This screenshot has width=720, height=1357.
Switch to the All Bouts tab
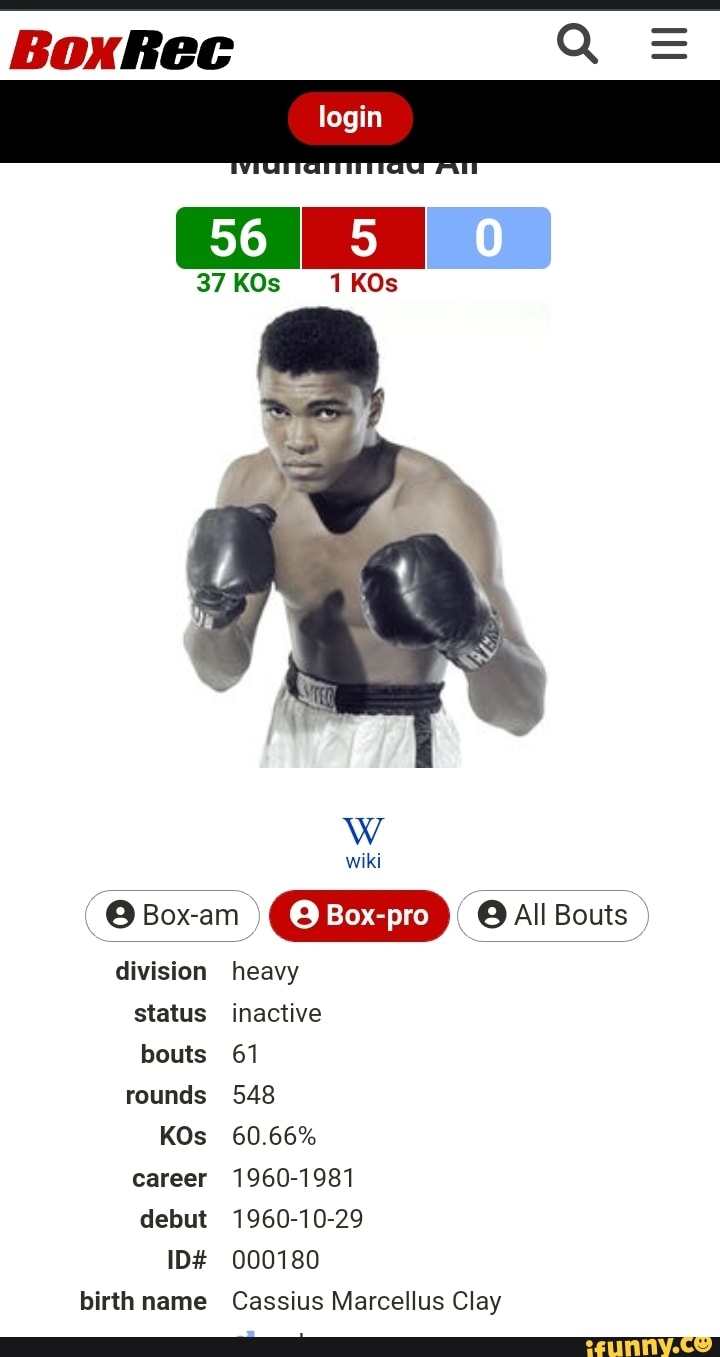pos(553,915)
